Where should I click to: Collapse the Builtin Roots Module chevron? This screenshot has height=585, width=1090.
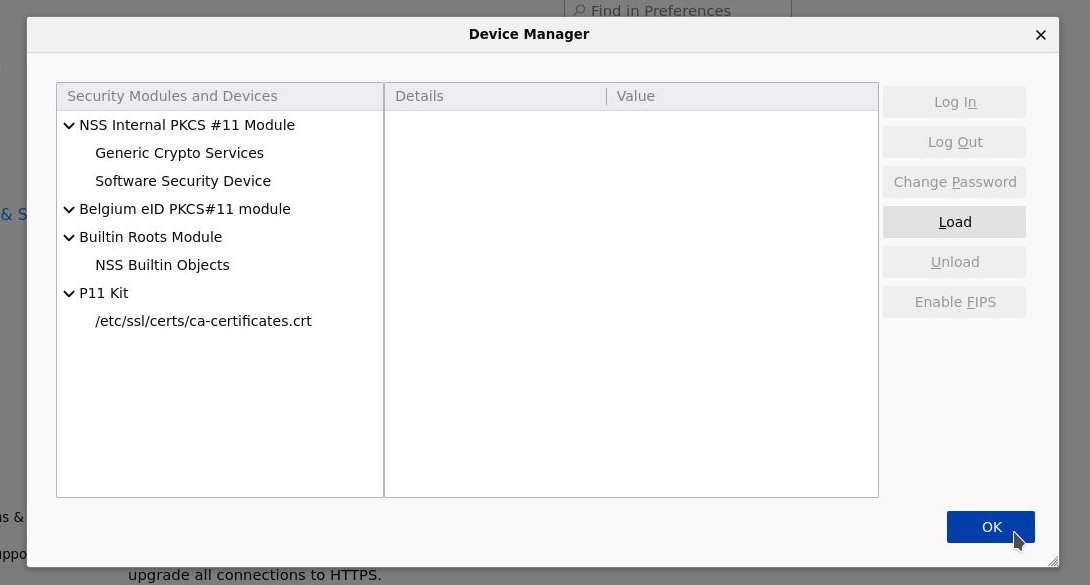(69, 238)
